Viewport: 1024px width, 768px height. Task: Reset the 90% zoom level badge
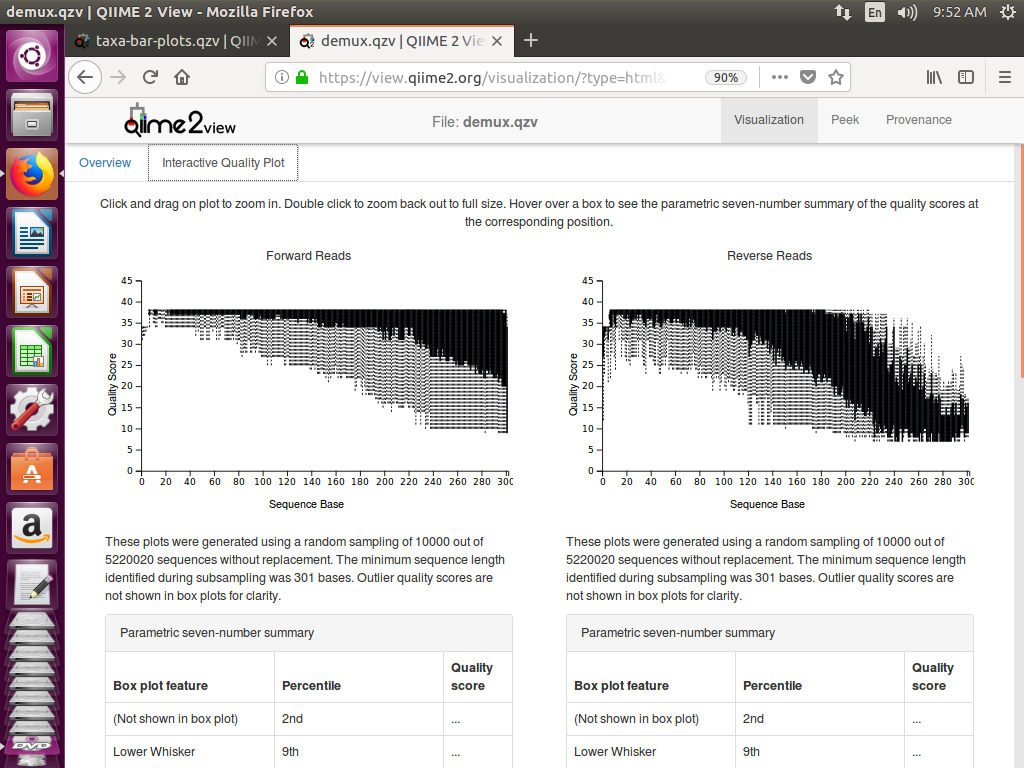726,77
